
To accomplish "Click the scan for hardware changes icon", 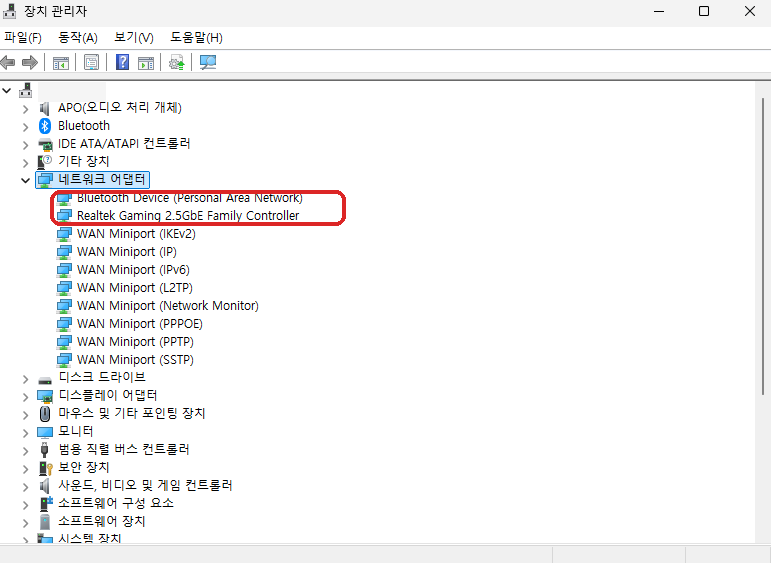I will 208,62.
